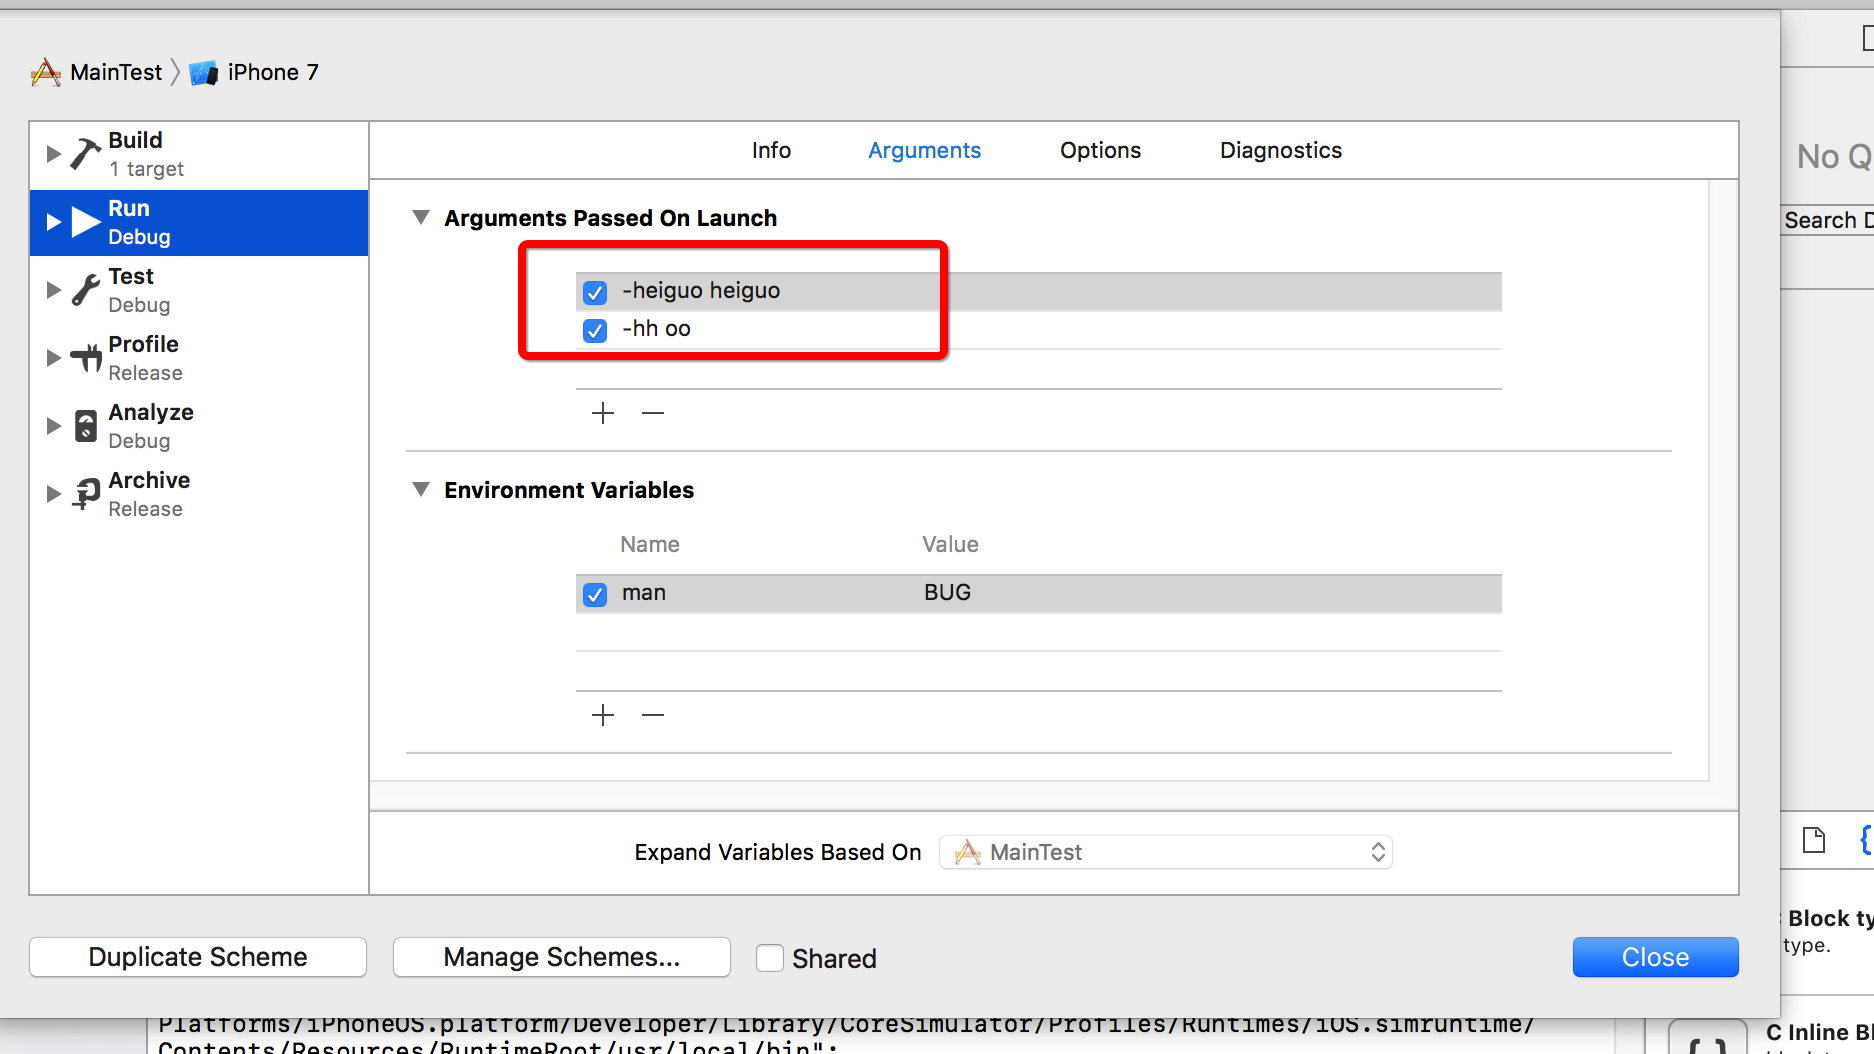Click the iPhone 7 simulator icon
The width and height of the screenshot is (1874, 1054).
click(204, 73)
